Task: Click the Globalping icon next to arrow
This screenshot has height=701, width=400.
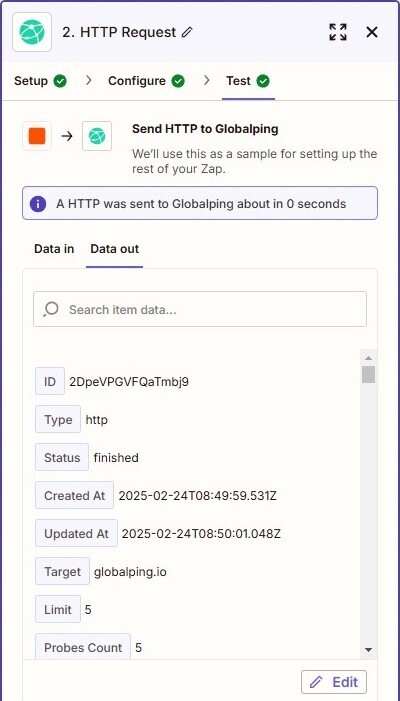Action: (97, 136)
